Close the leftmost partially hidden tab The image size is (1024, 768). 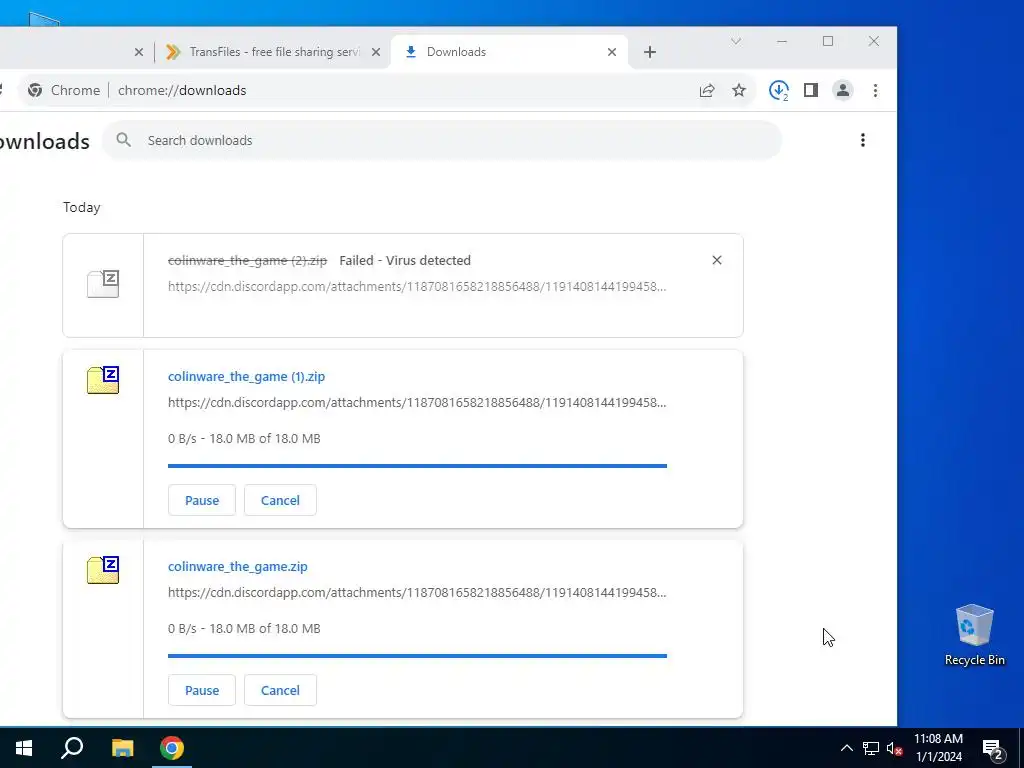[138, 52]
